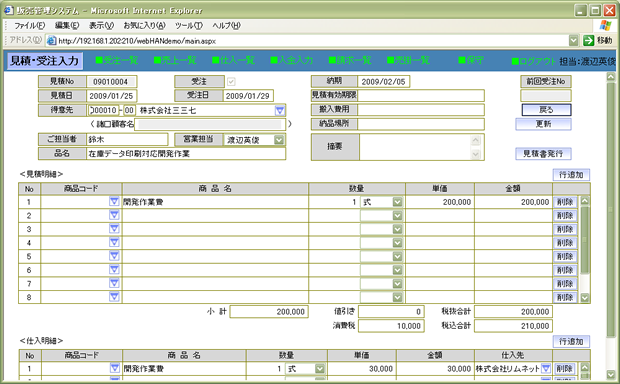This screenshot has width=620, height=384.
Task: Open product code lookup in estimate row 8
Action: pos(114,297)
